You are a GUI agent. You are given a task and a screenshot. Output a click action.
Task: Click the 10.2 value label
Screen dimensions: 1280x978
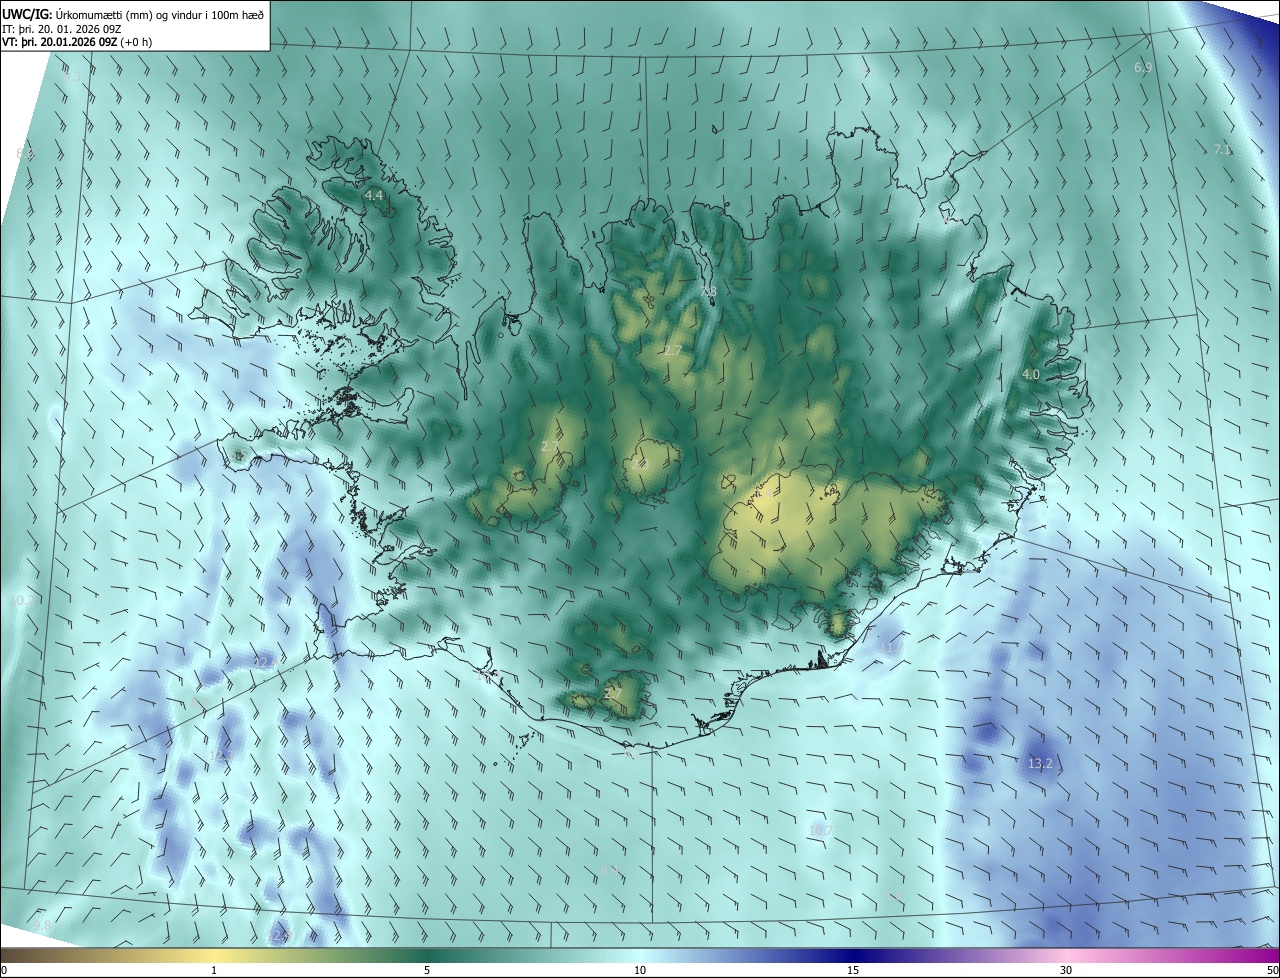coord(24,600)
